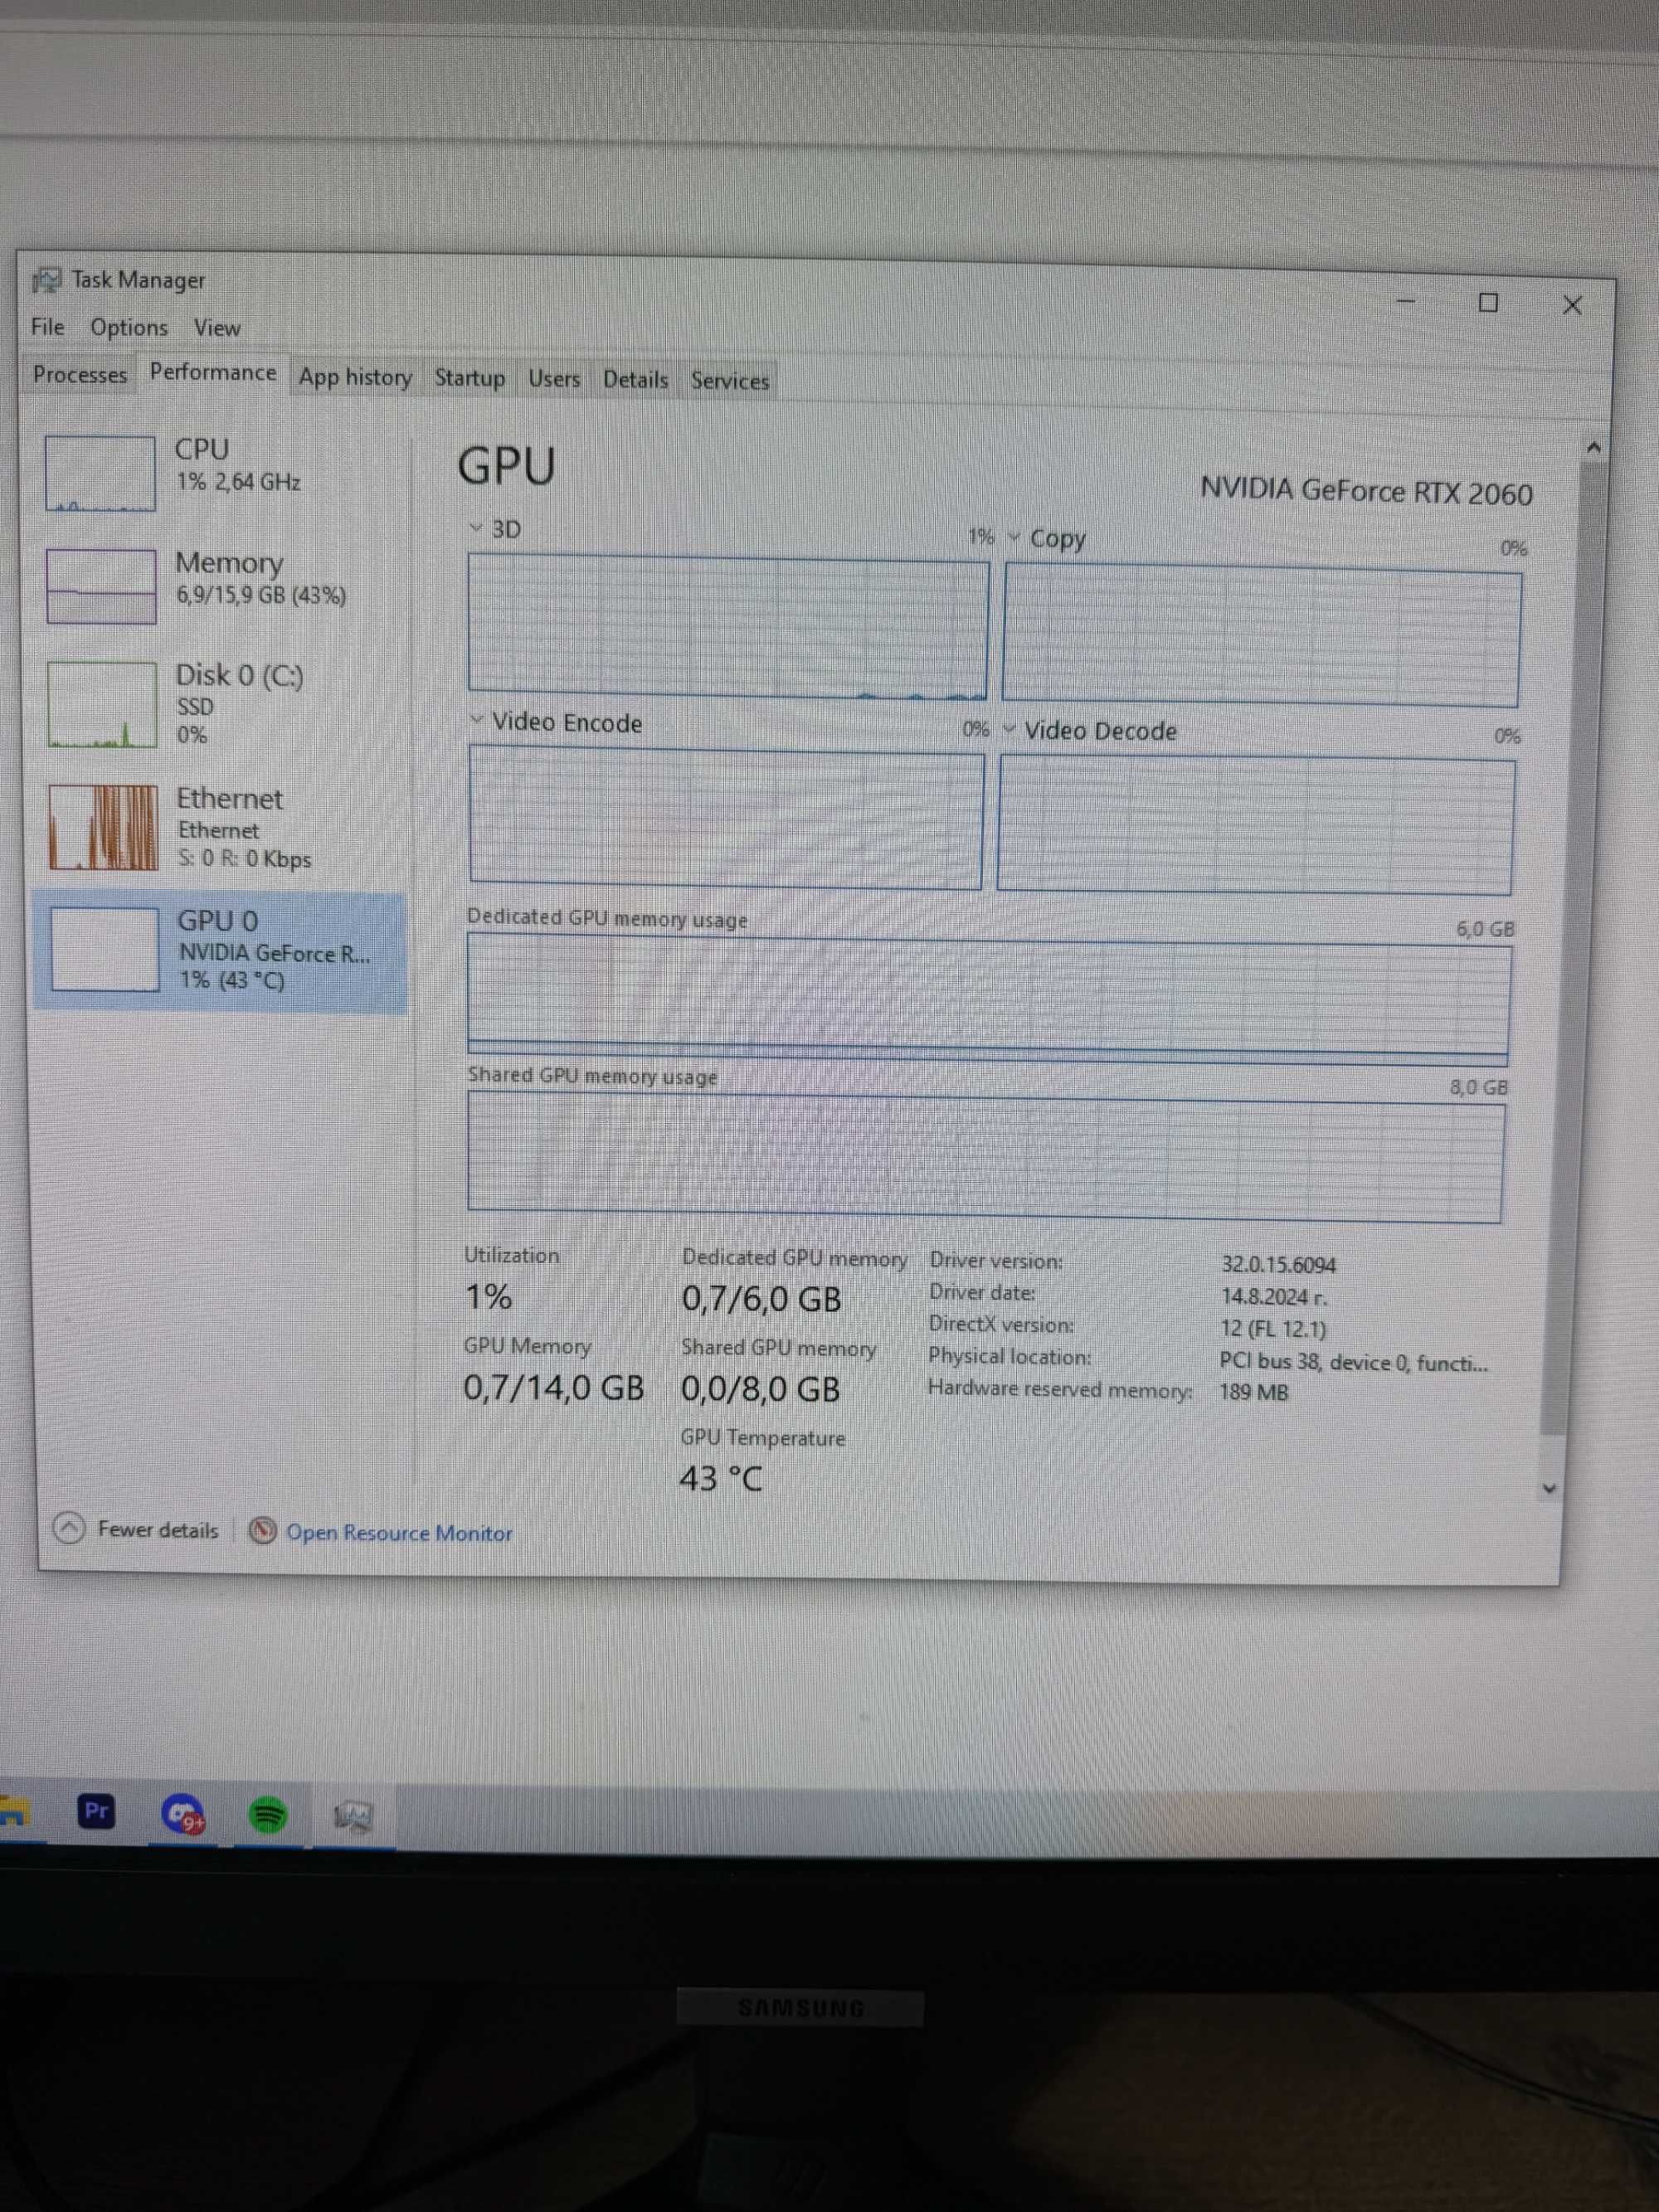1659x2212 pixels.
Task: Close the Task Manager window
Action: (1572, 305)
